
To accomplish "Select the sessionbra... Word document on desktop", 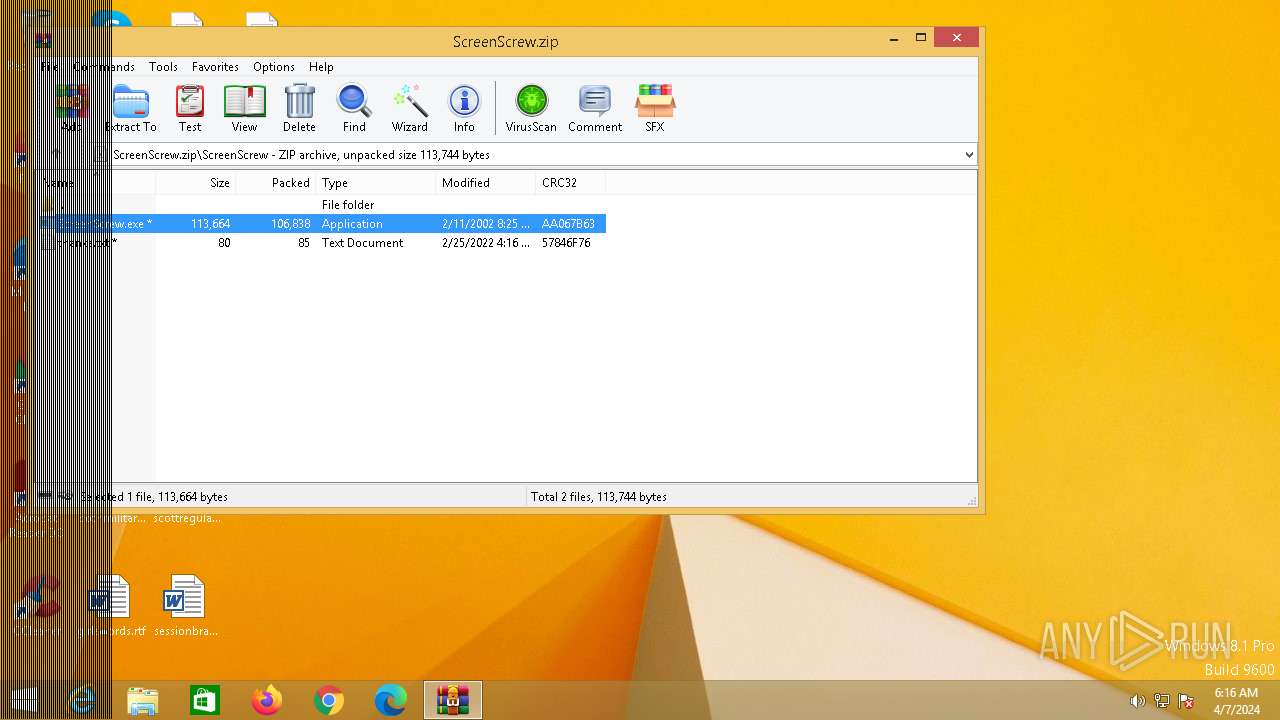I will pyautogui.click(x=185, y=606).
